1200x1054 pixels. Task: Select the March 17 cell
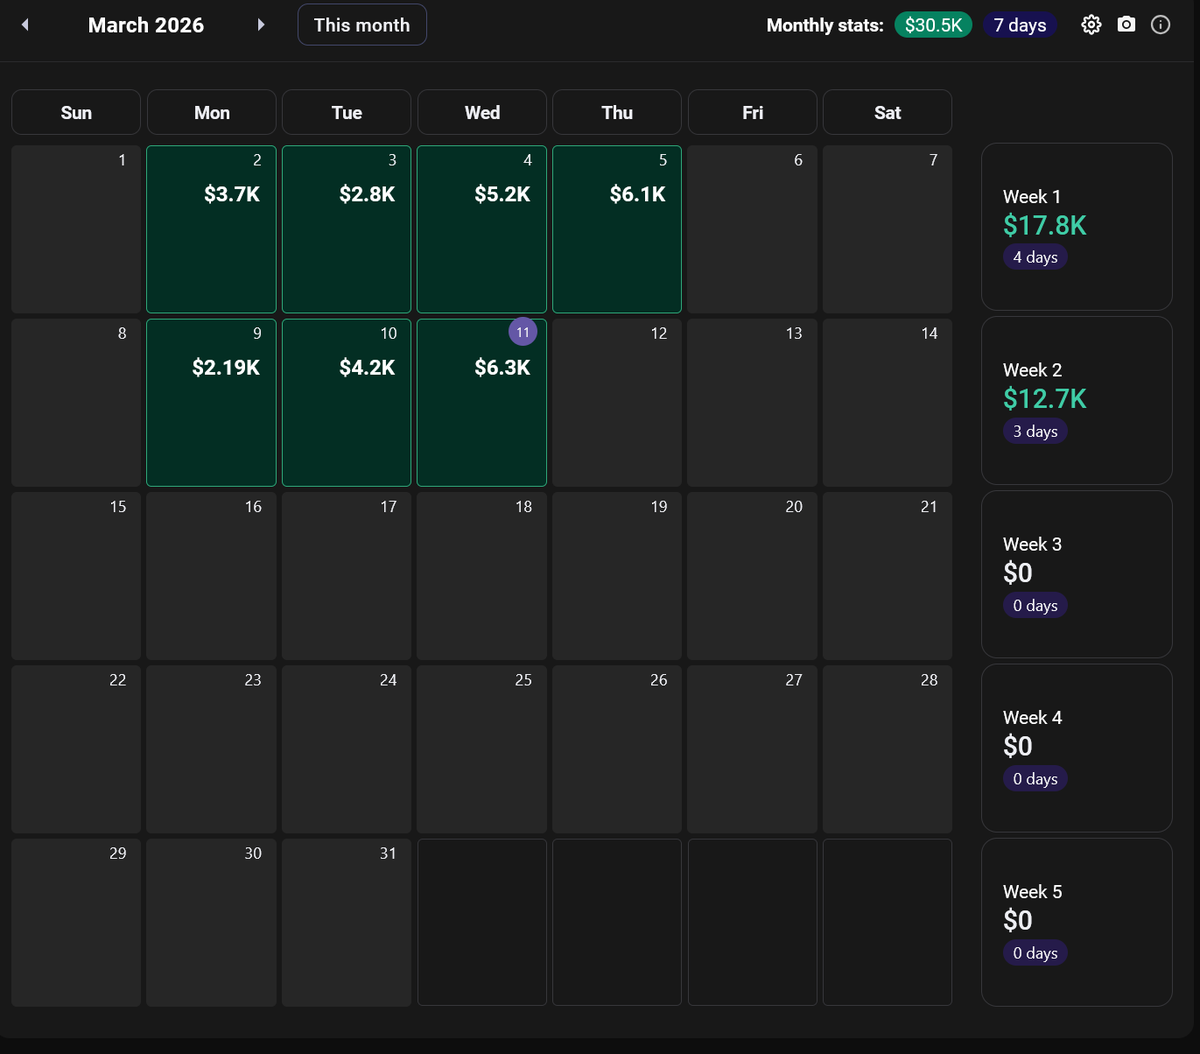tap(347, 576)
